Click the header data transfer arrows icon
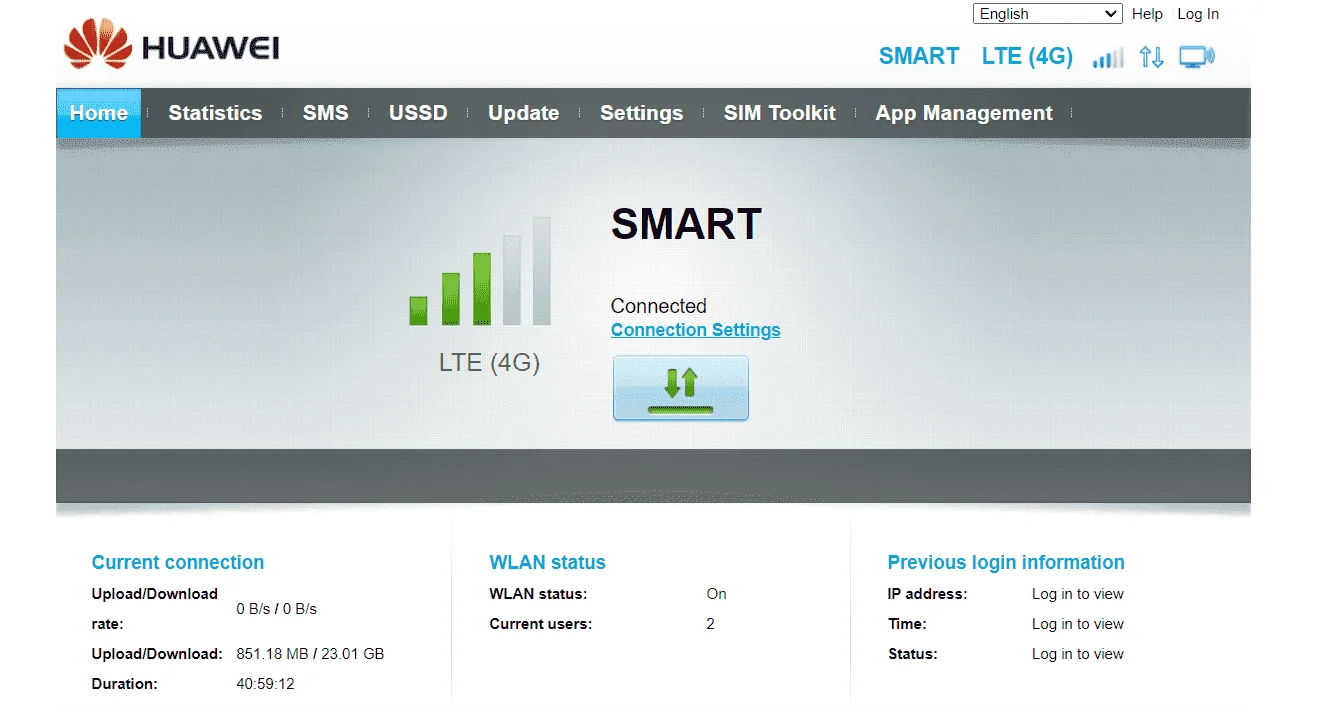 pyautogui.click(x=1151, y=57)
